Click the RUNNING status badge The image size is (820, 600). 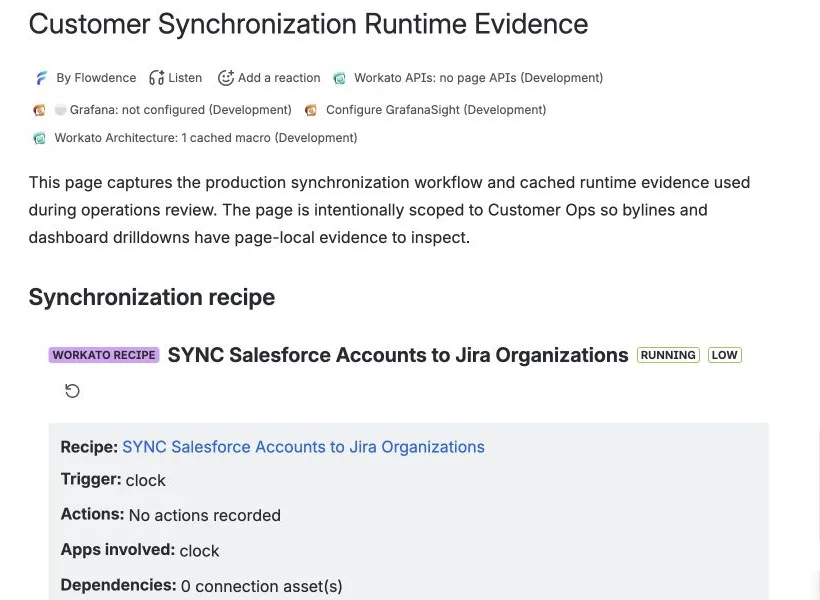tap(668, 355)
